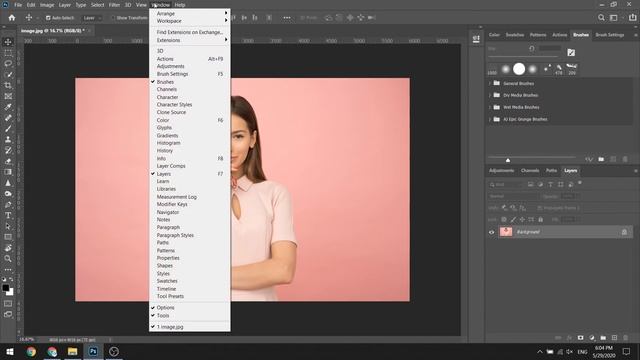Toggle Show Transform Controls checkbox

coord(113,18)
